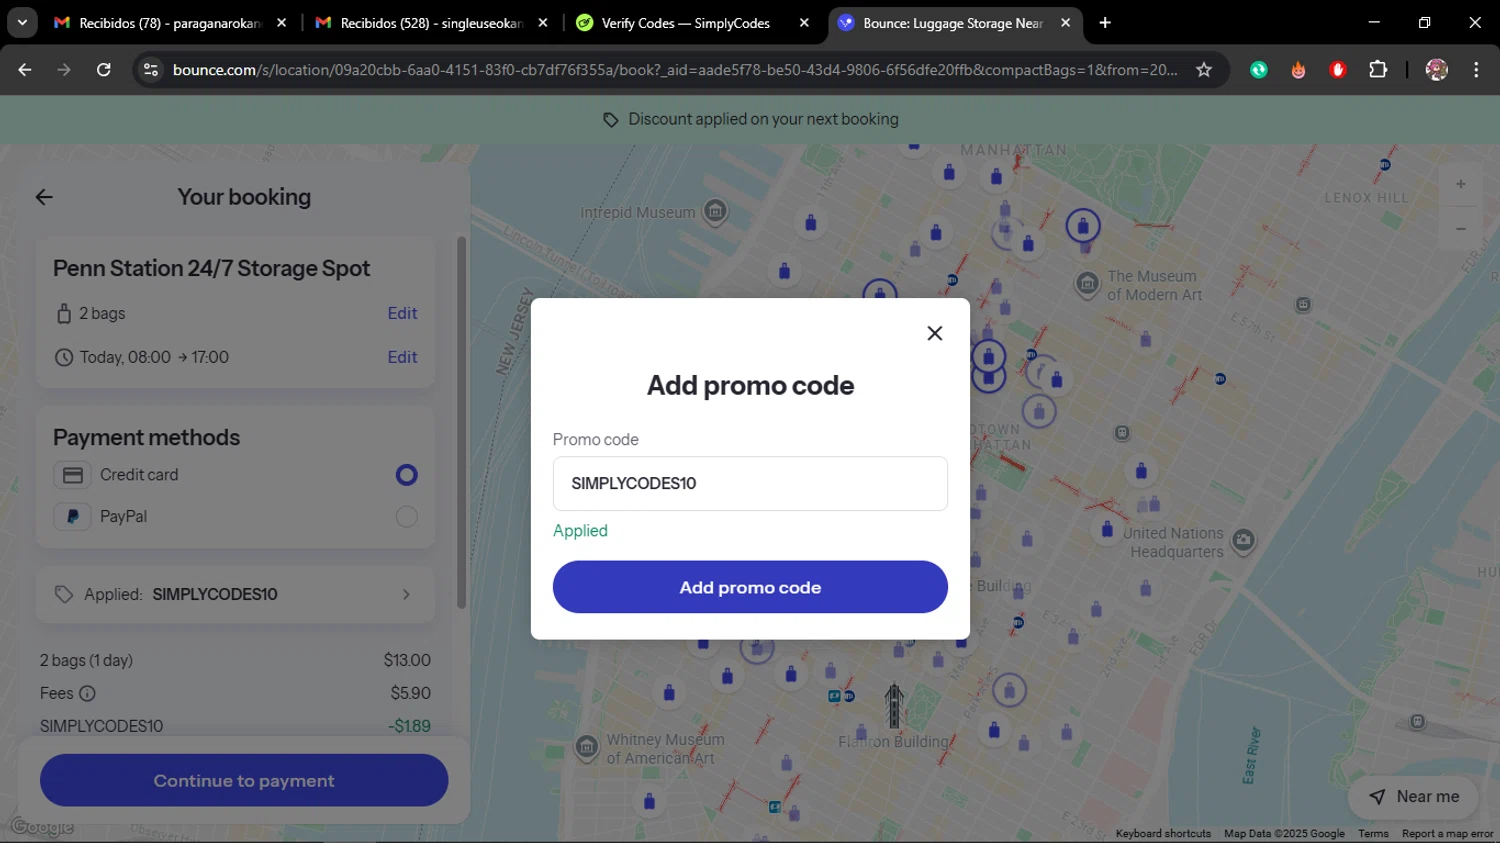
Task: Switch to Recibidos (528) Gmail tab
Action: [431, 23]
